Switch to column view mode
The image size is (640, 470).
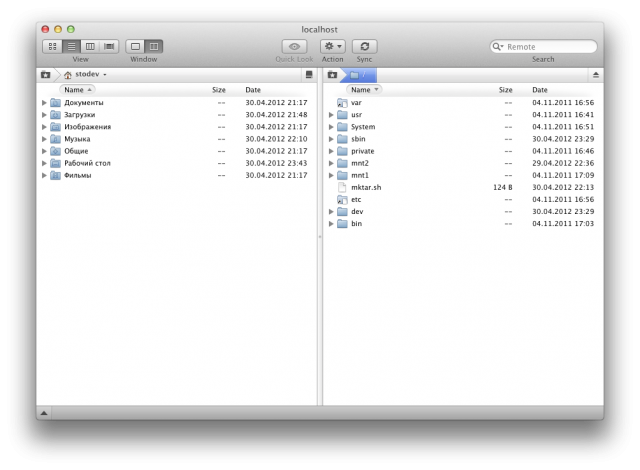pos(90,46)
